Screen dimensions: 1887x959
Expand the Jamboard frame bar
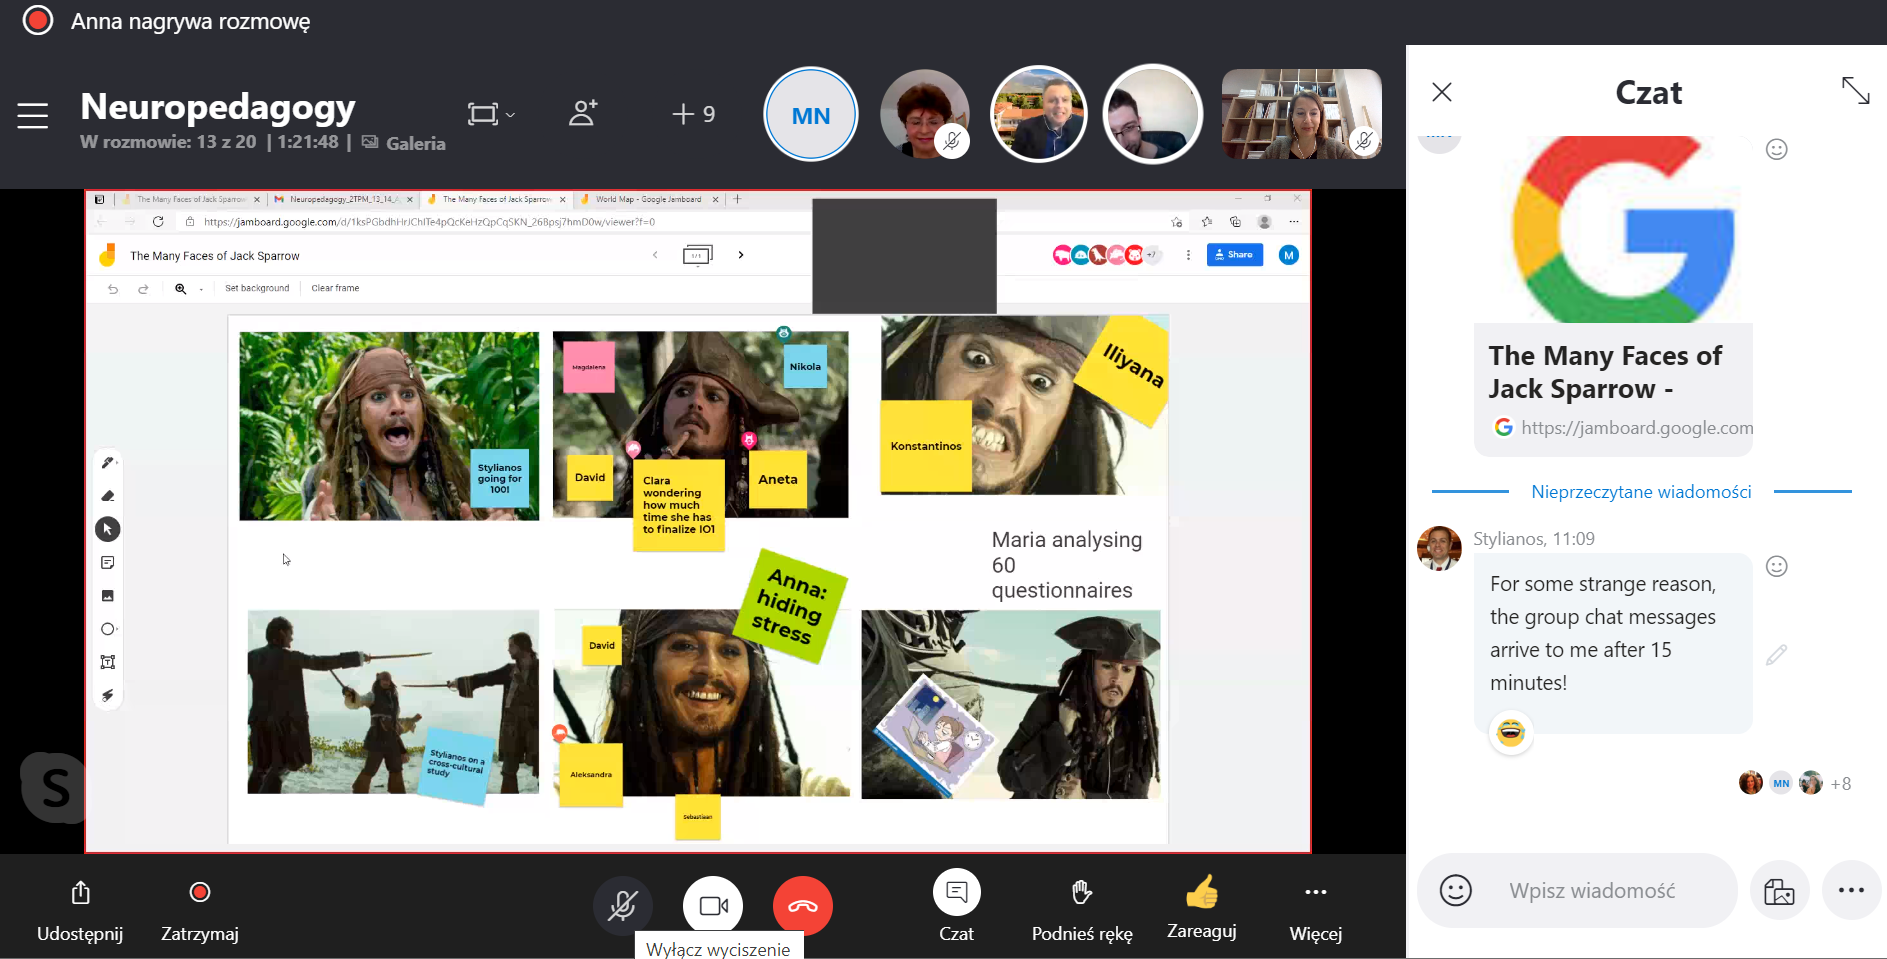(x=698, y=255)
